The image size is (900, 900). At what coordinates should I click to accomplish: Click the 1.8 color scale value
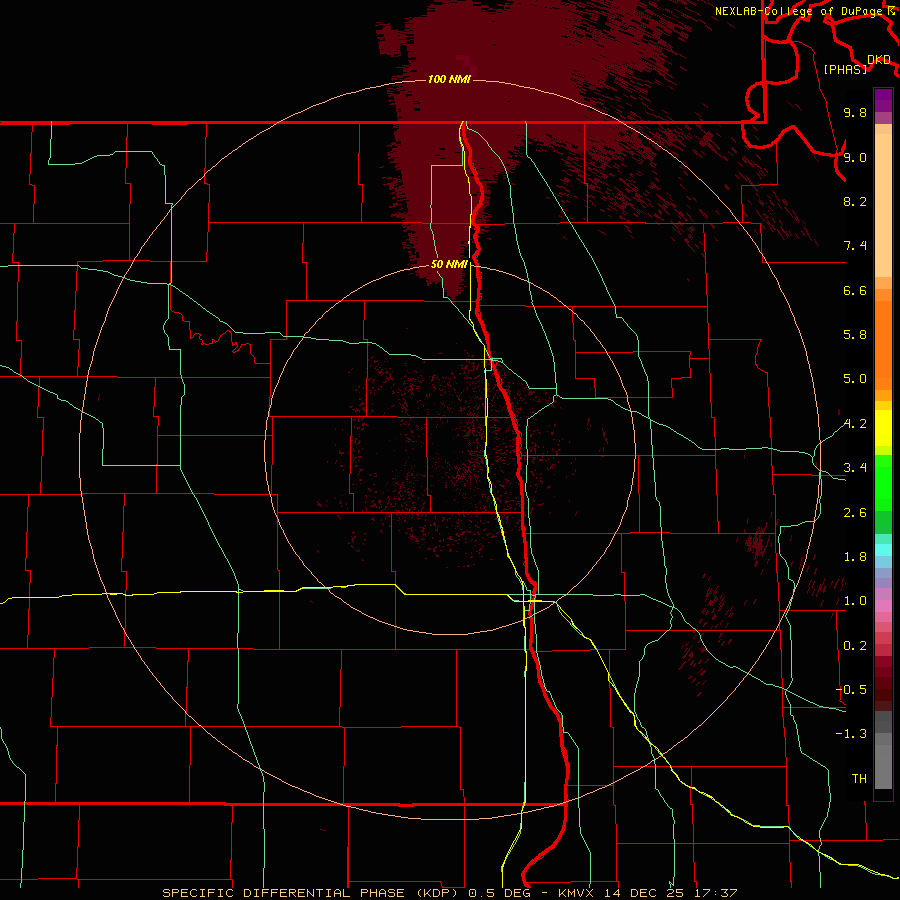pyautogui.click(x=855, y=557)
